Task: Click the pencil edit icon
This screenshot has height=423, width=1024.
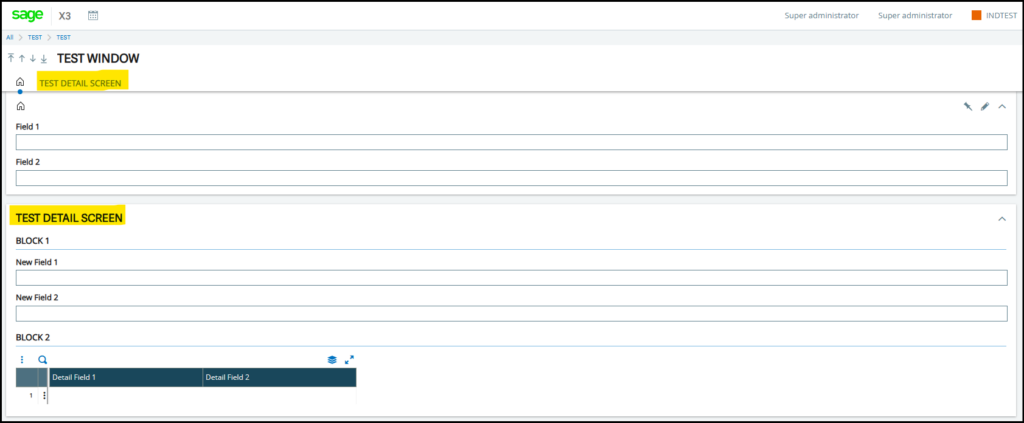Action: pyautogui.click(x=985, y=106)
